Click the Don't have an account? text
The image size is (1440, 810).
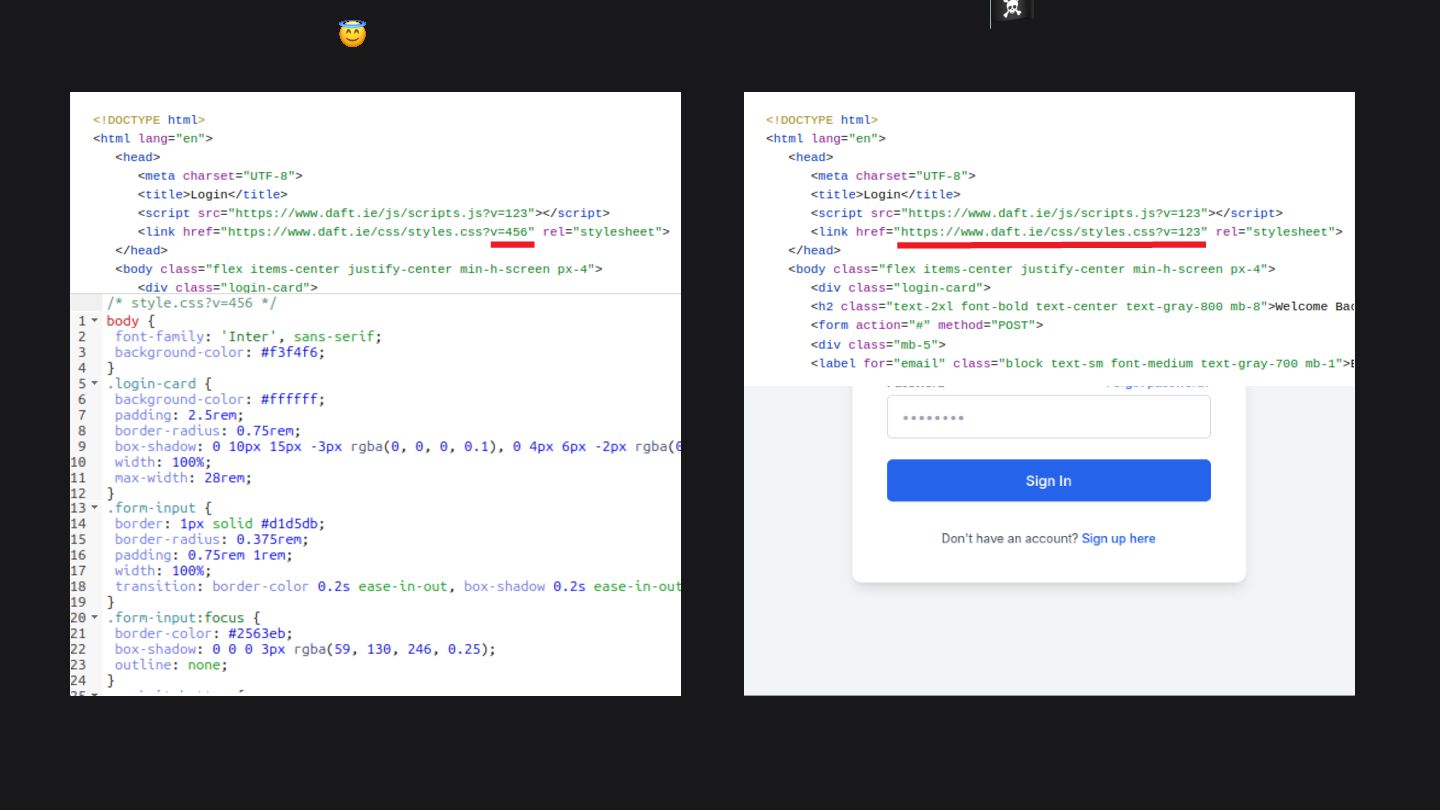(1009, 539)
